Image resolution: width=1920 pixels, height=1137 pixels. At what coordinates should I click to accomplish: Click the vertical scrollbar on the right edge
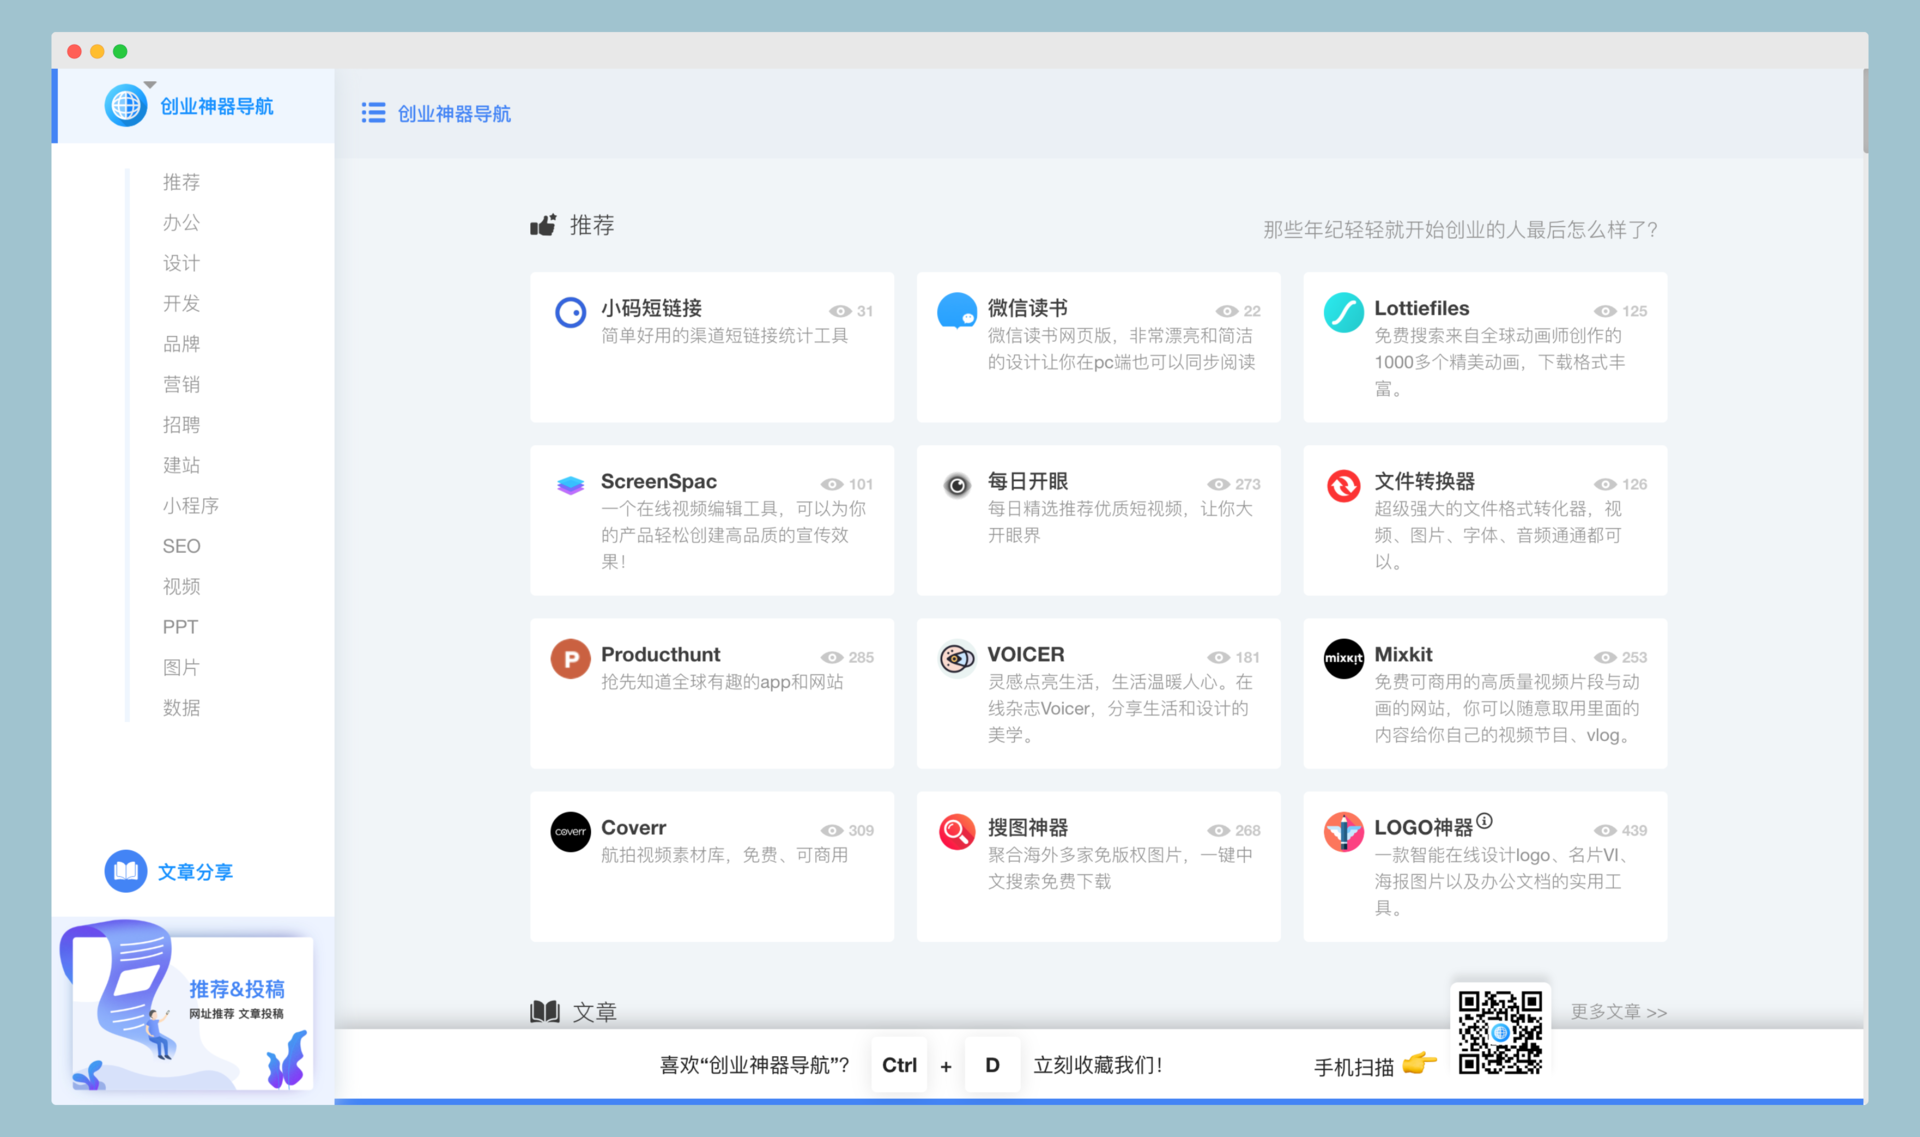click(x=1865, y=110)
